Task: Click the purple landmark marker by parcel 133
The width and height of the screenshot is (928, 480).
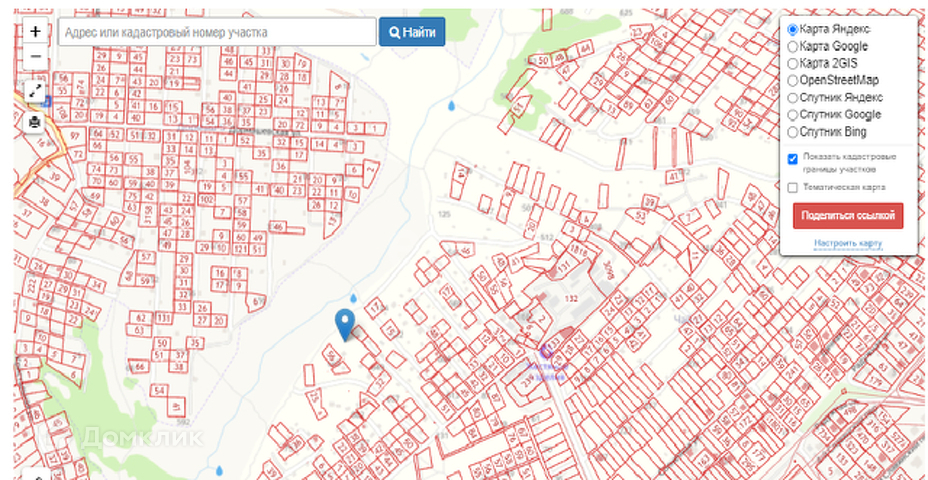Action: pyautogui.click(x=547, y=352)
